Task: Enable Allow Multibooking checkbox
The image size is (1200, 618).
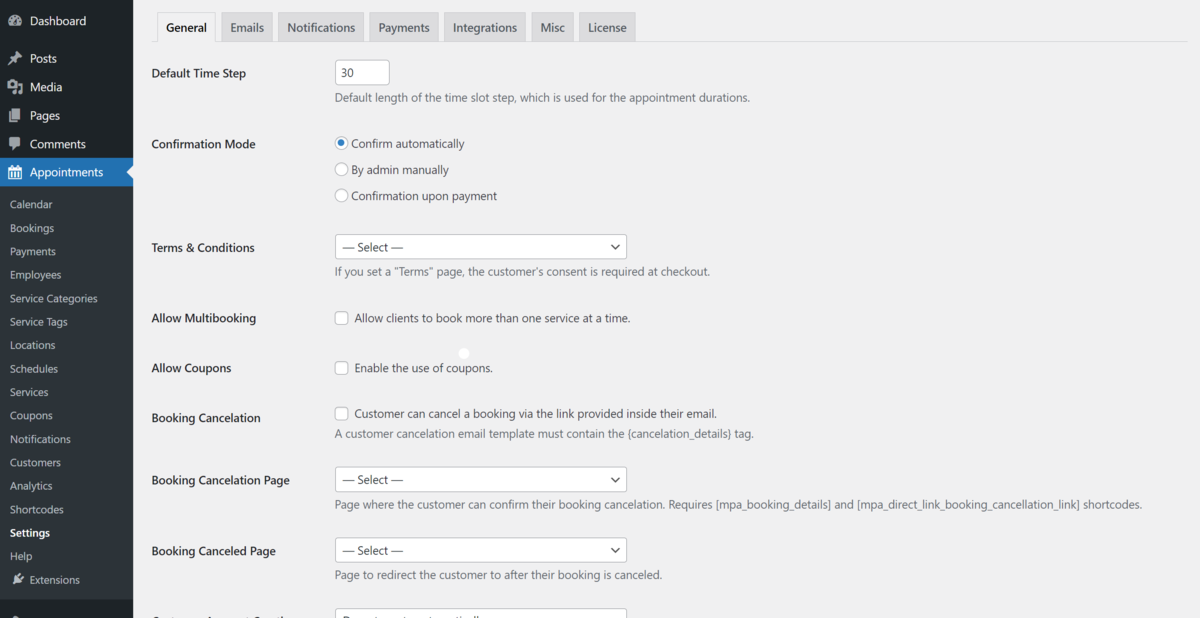Action: coord(342,318)
